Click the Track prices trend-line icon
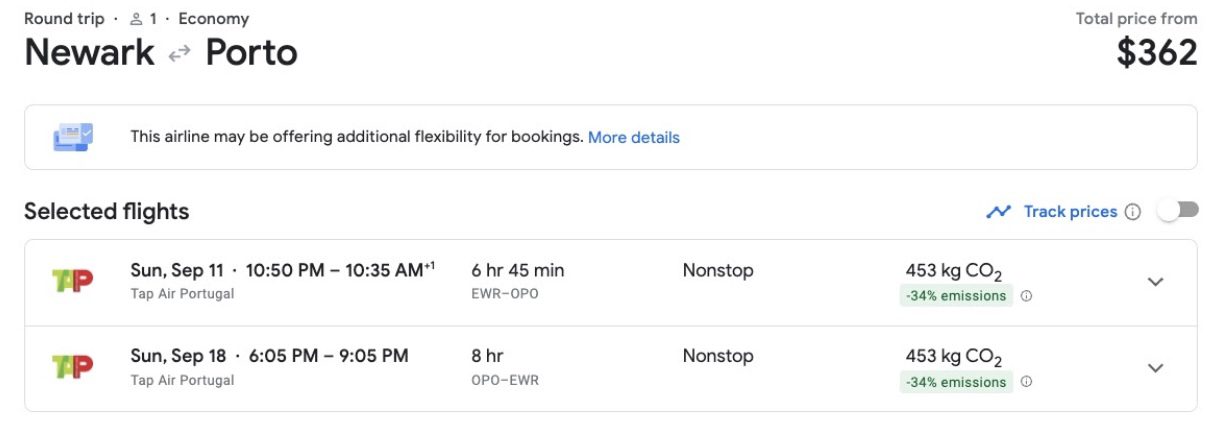Viewport: 1218px width, 432px height. (998, 212)
